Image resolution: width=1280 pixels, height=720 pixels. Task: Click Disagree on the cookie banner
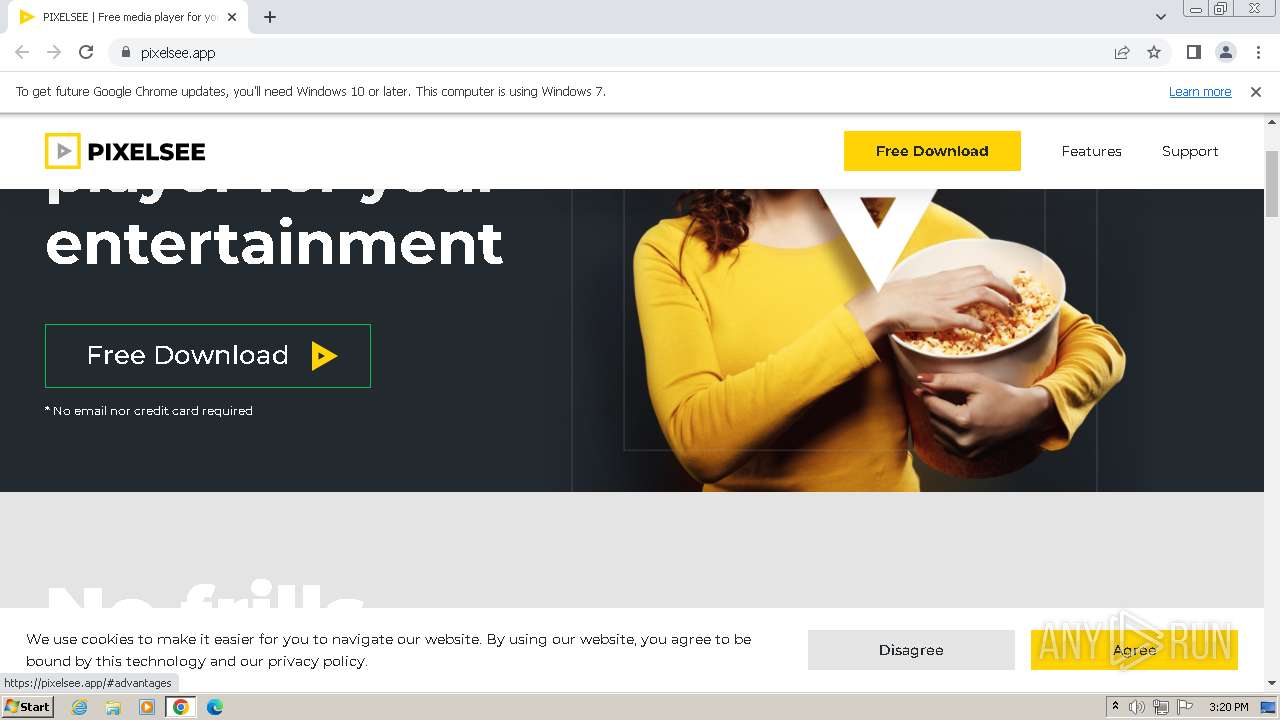(x=911, y=650)
